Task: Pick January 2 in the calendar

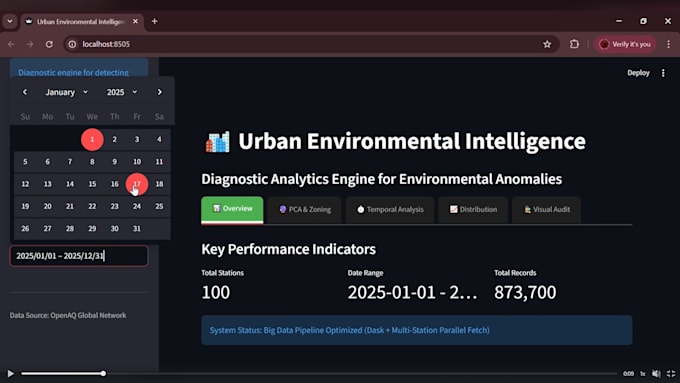Action: (114, 140)
